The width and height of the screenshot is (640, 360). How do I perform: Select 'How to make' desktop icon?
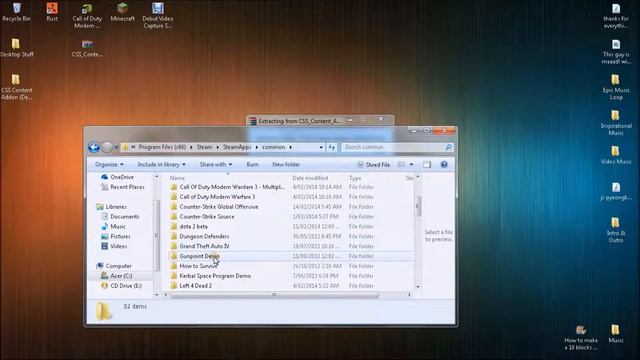coord(581,338)
